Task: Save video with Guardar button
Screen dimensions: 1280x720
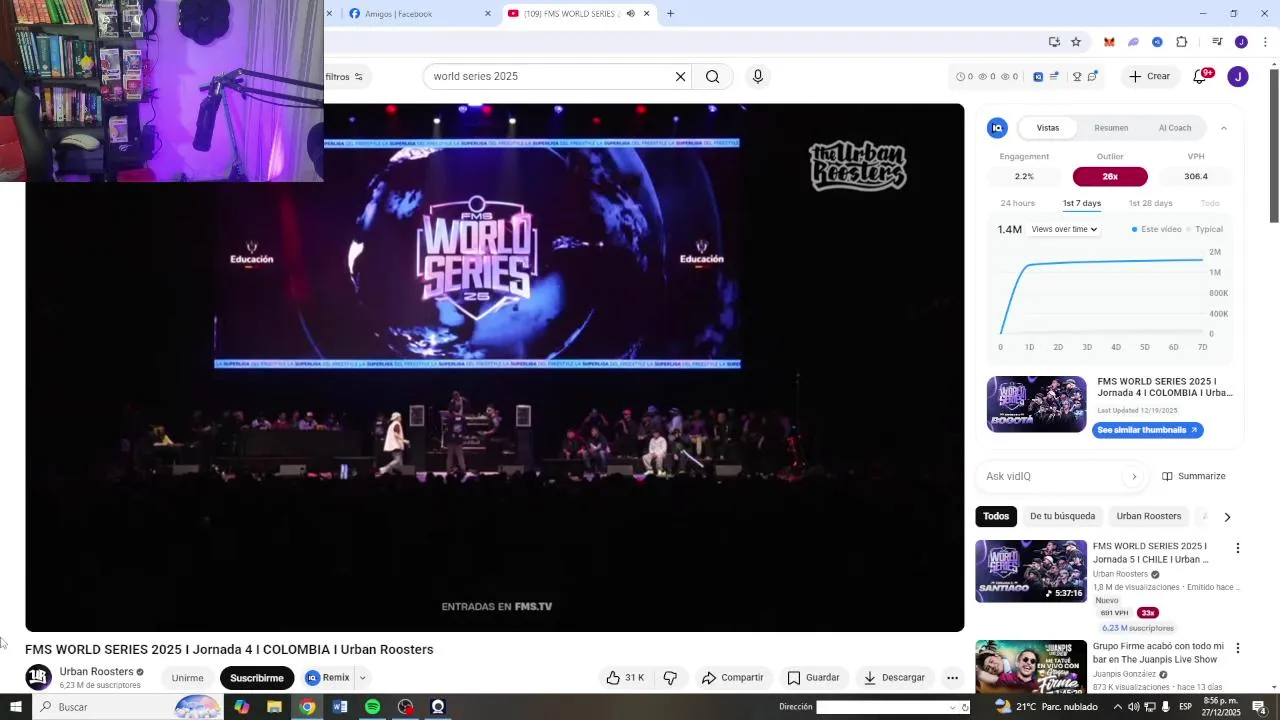Action: click(813, 678)
